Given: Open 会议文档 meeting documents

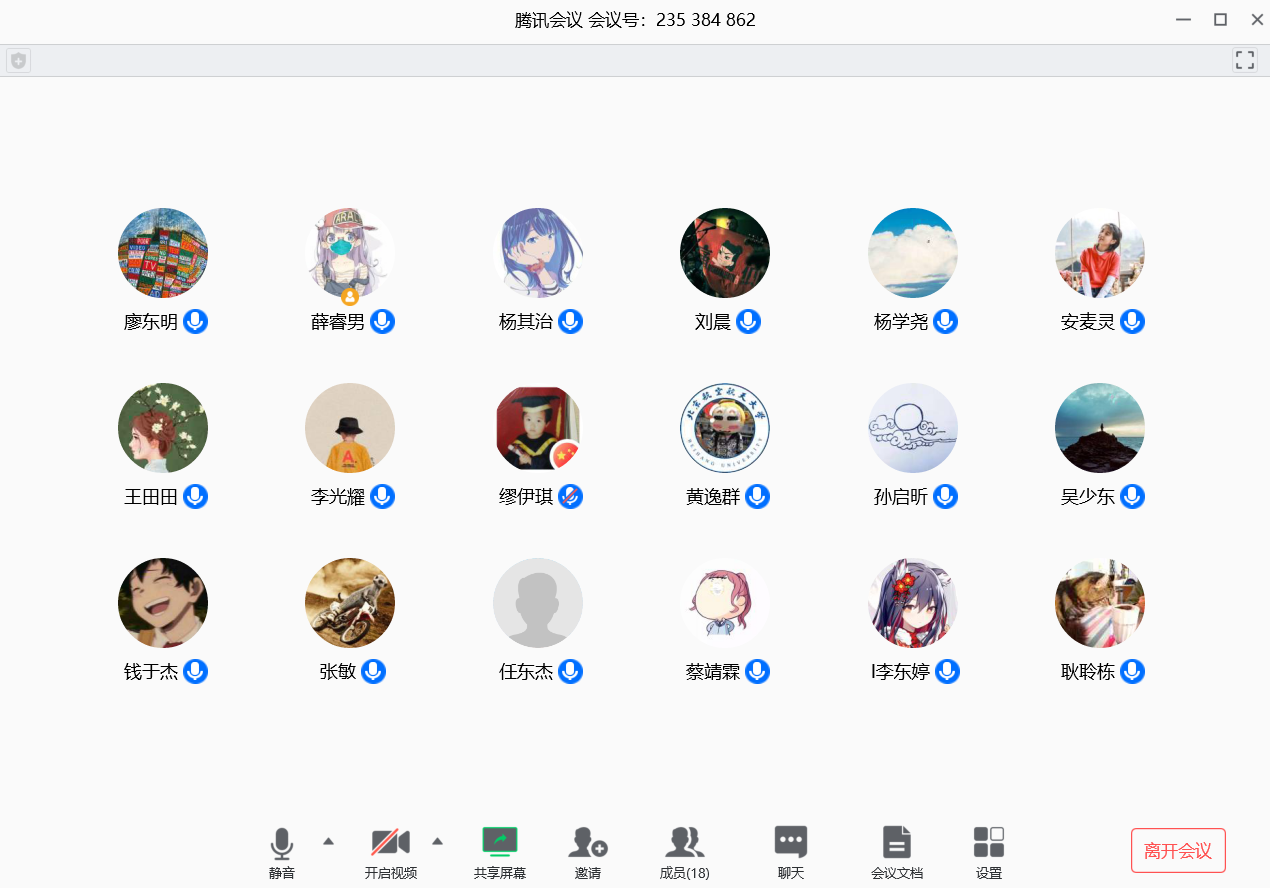Looking at the screenshot, I should pyautogui.click(x=896, y=842).
